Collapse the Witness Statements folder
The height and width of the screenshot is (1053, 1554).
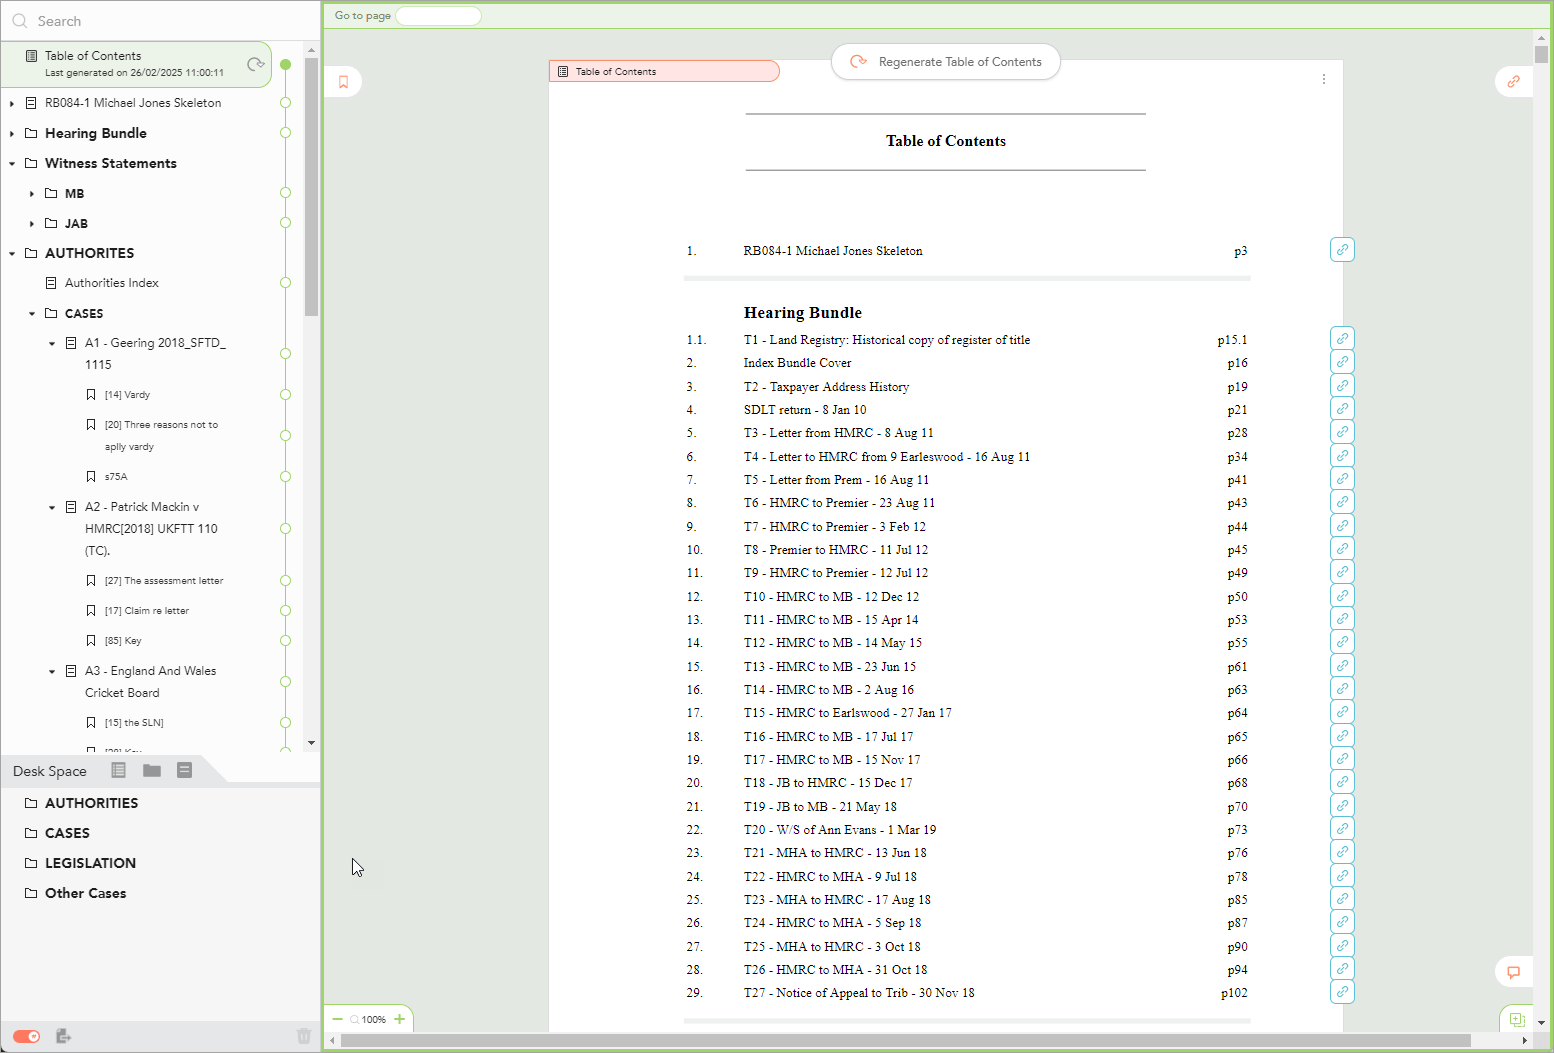click(x=12, y=163)
